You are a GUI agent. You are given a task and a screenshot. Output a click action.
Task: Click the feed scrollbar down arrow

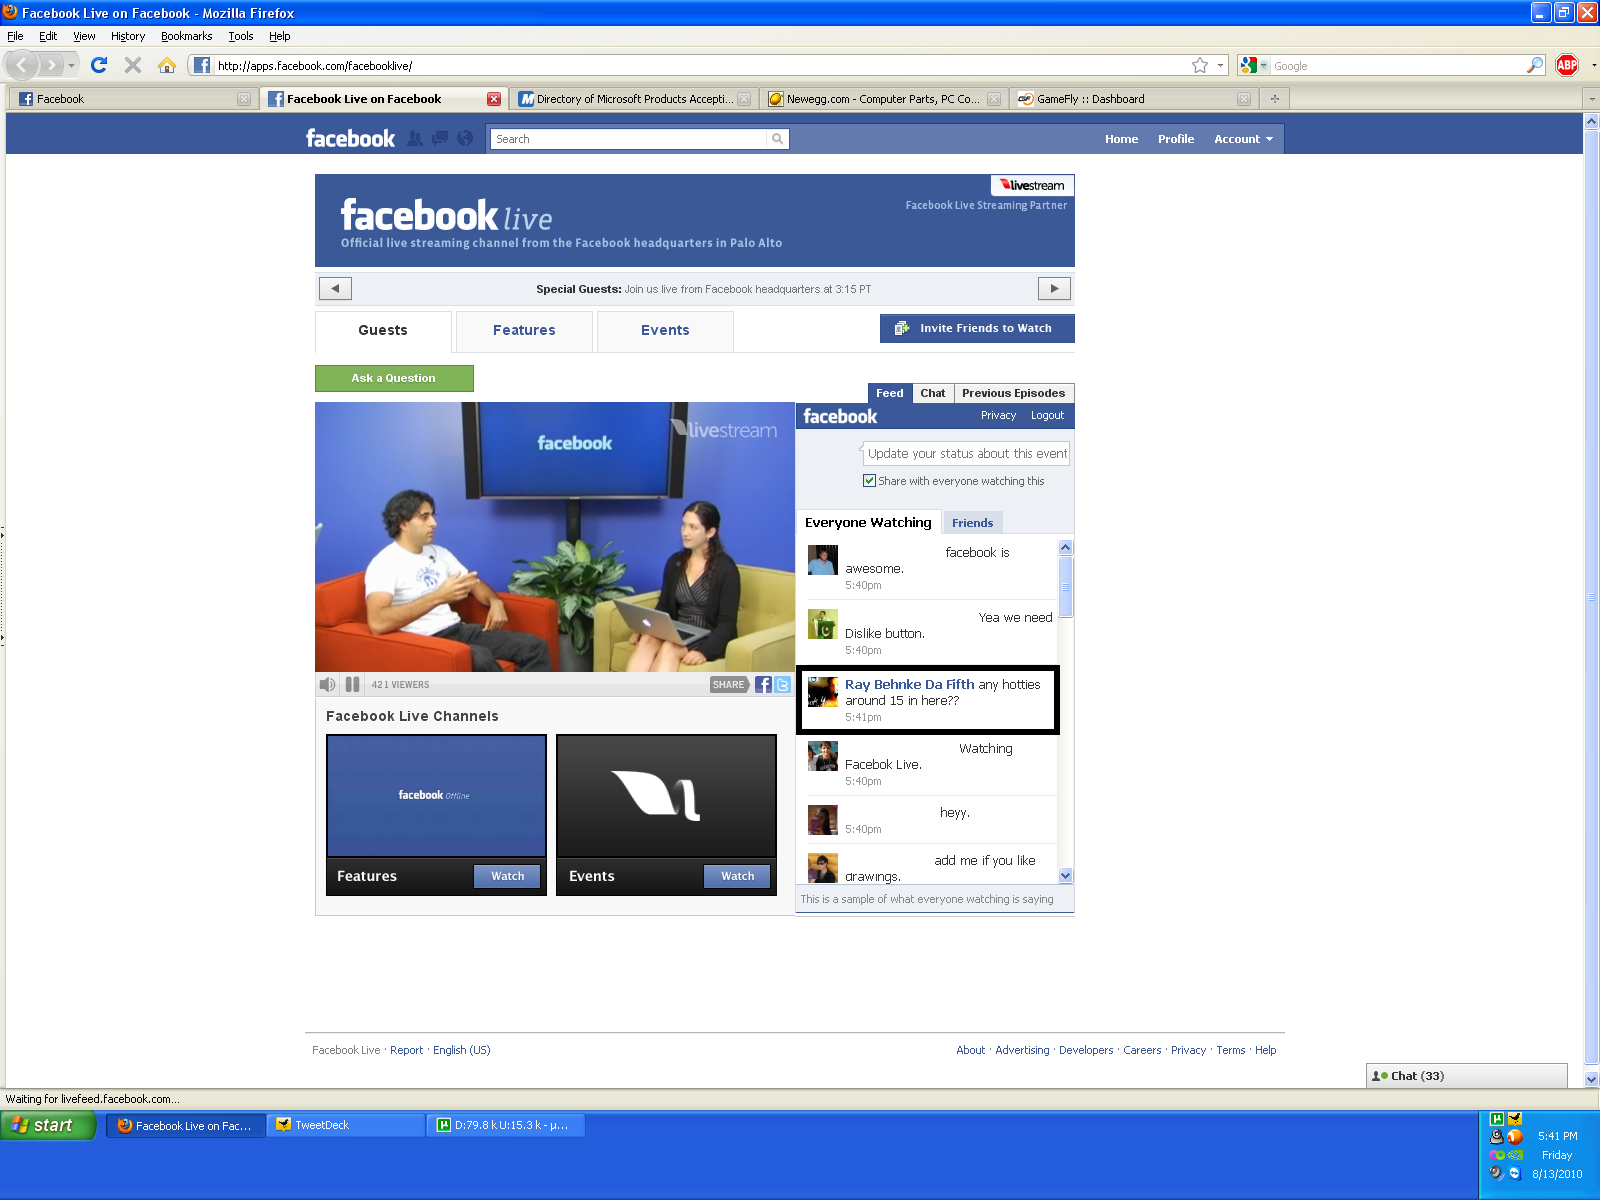[1065, 876]
